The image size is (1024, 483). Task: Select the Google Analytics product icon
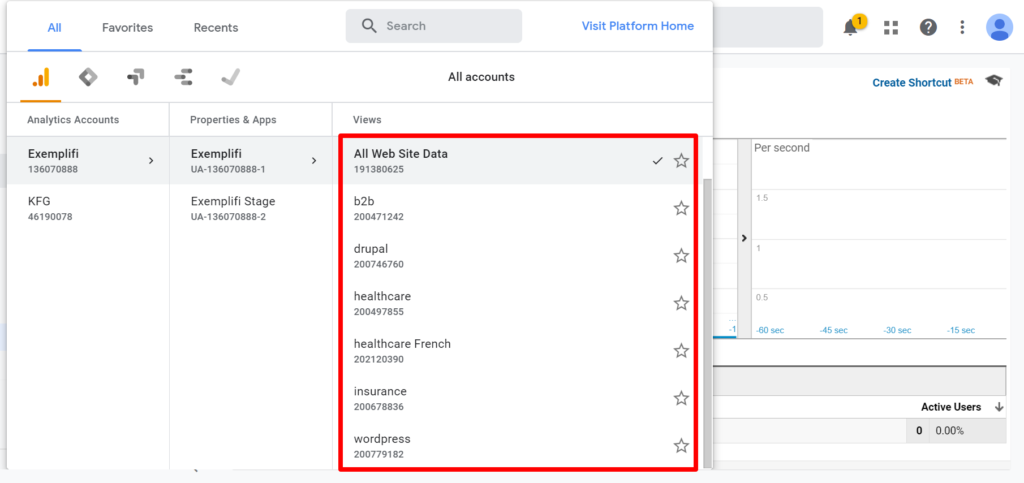40,78
